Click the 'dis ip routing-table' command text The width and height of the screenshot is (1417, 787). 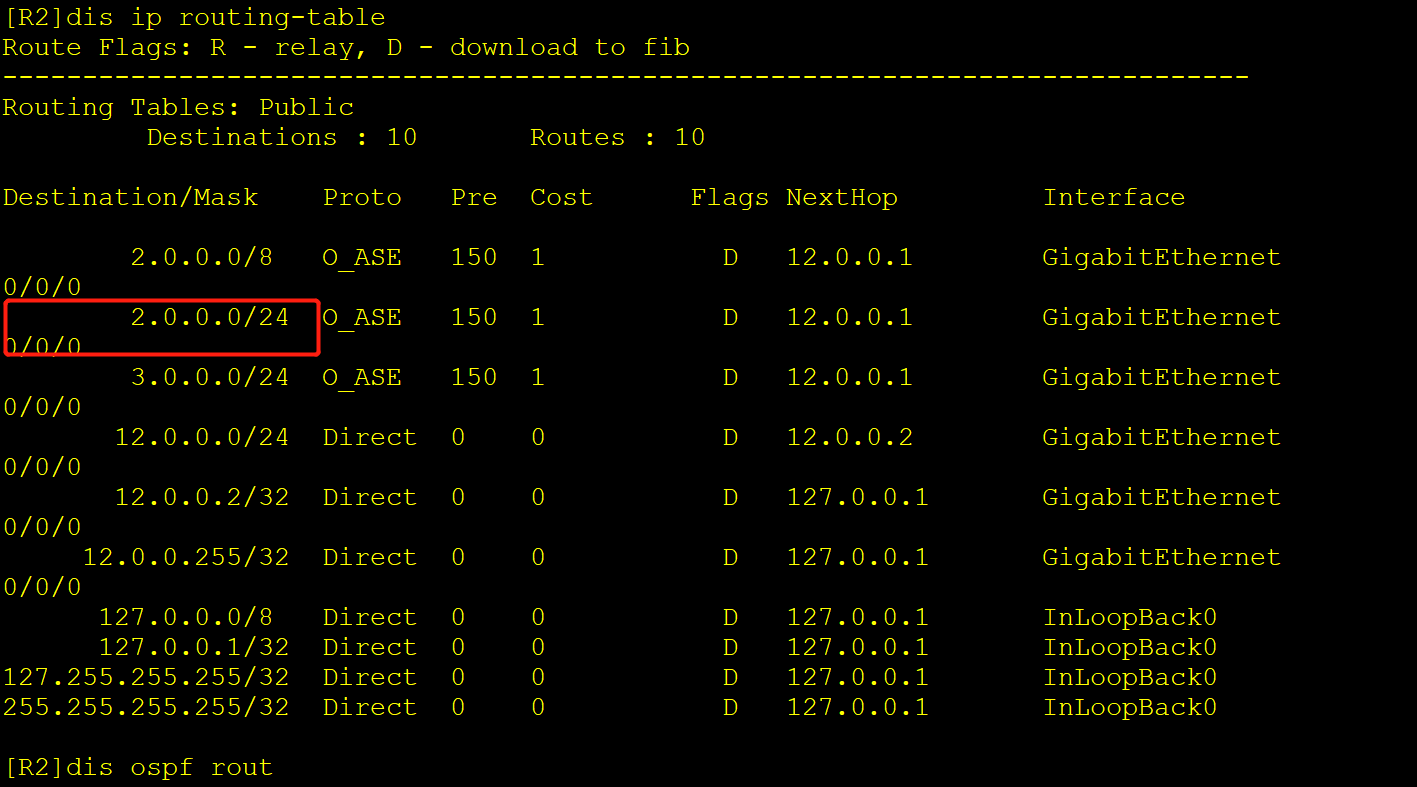pos(227,17)
